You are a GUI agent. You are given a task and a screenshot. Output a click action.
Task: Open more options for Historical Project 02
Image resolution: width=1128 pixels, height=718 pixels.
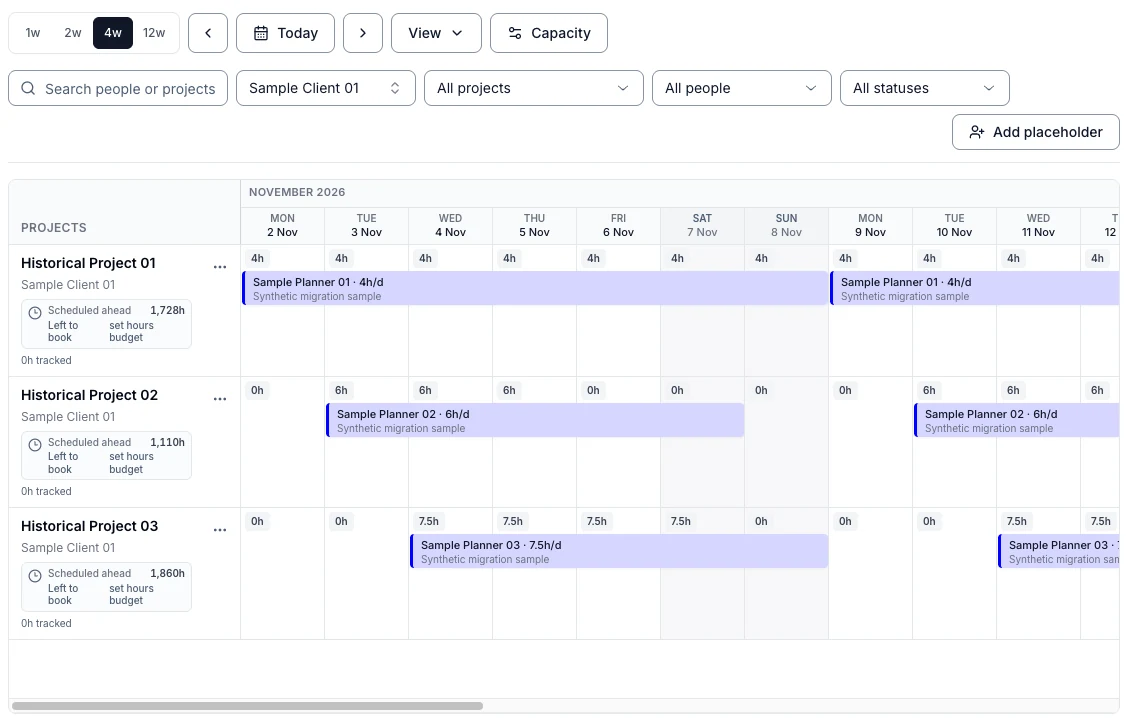click(220, 399)
